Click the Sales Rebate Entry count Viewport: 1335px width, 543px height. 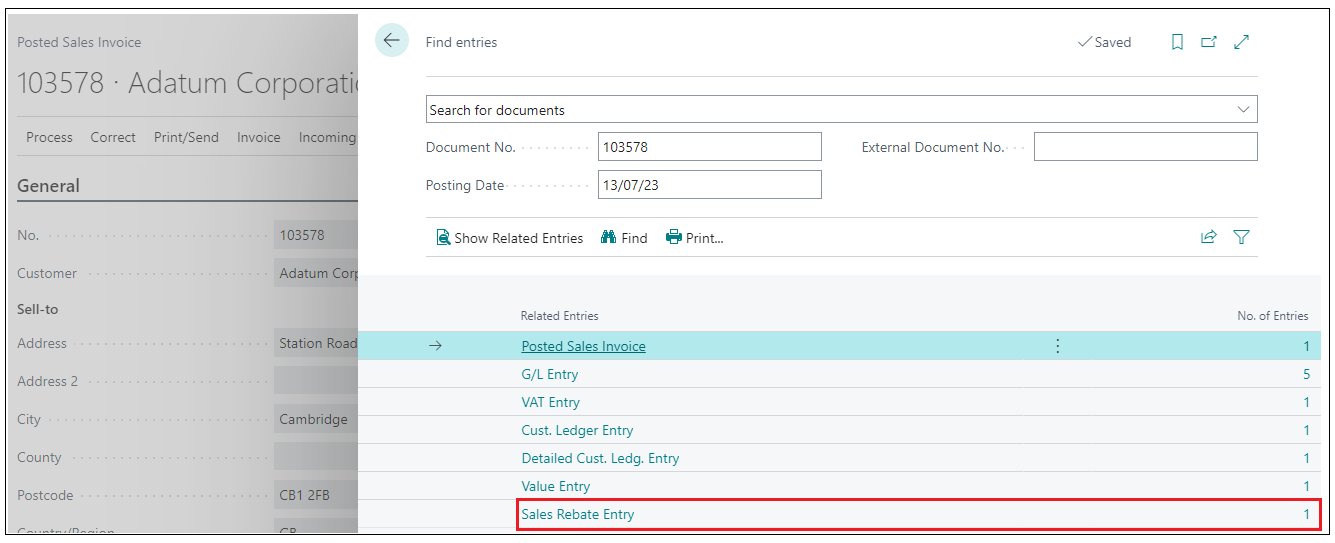point(1306,514)
